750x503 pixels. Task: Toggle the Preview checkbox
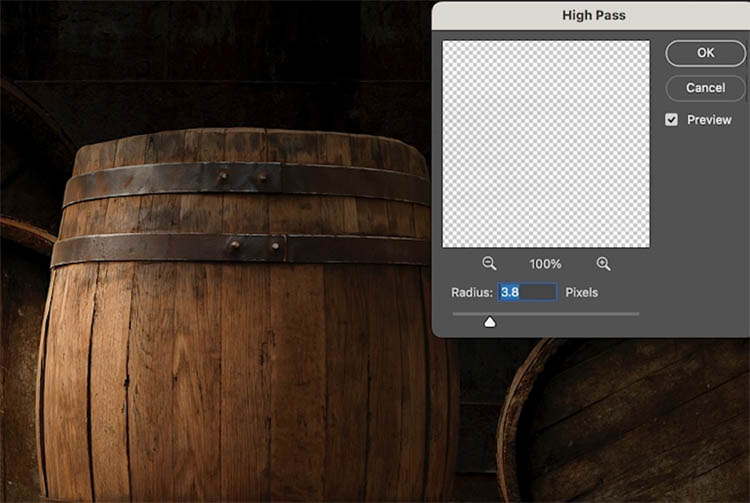point(672,120)
